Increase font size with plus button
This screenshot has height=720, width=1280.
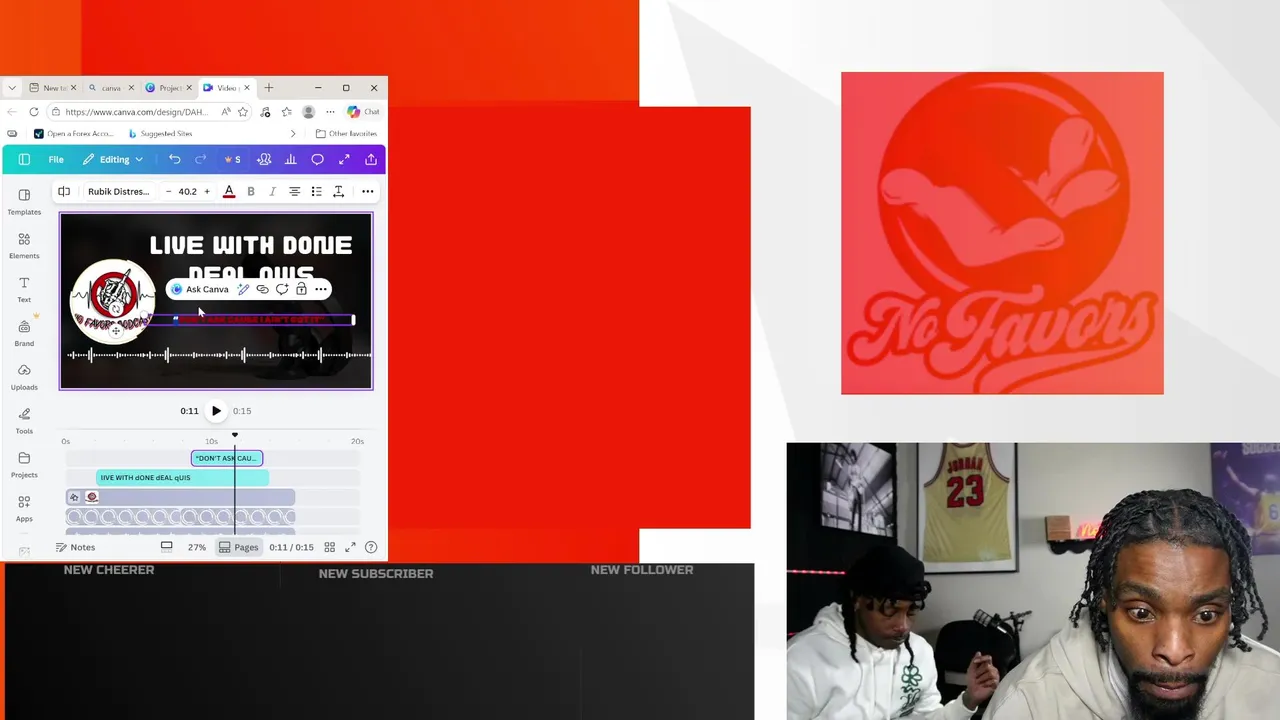click(207, 191)
